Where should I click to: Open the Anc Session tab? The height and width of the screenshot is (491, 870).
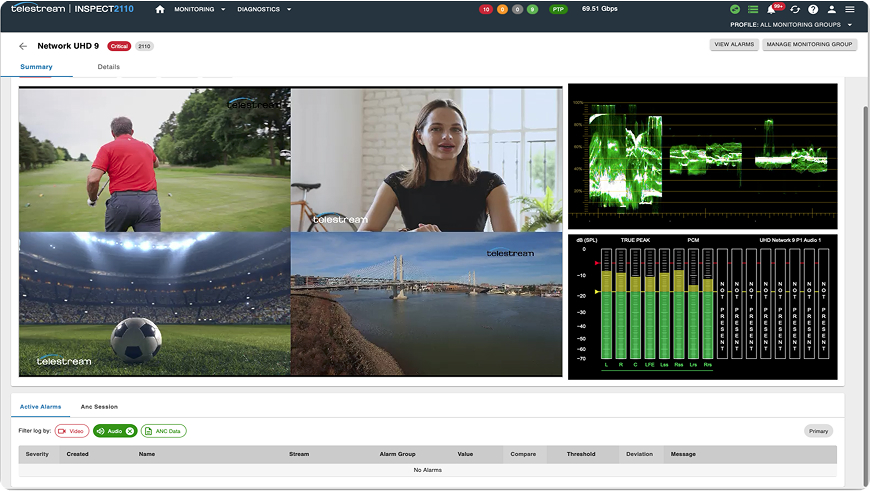tap(99, 407)
